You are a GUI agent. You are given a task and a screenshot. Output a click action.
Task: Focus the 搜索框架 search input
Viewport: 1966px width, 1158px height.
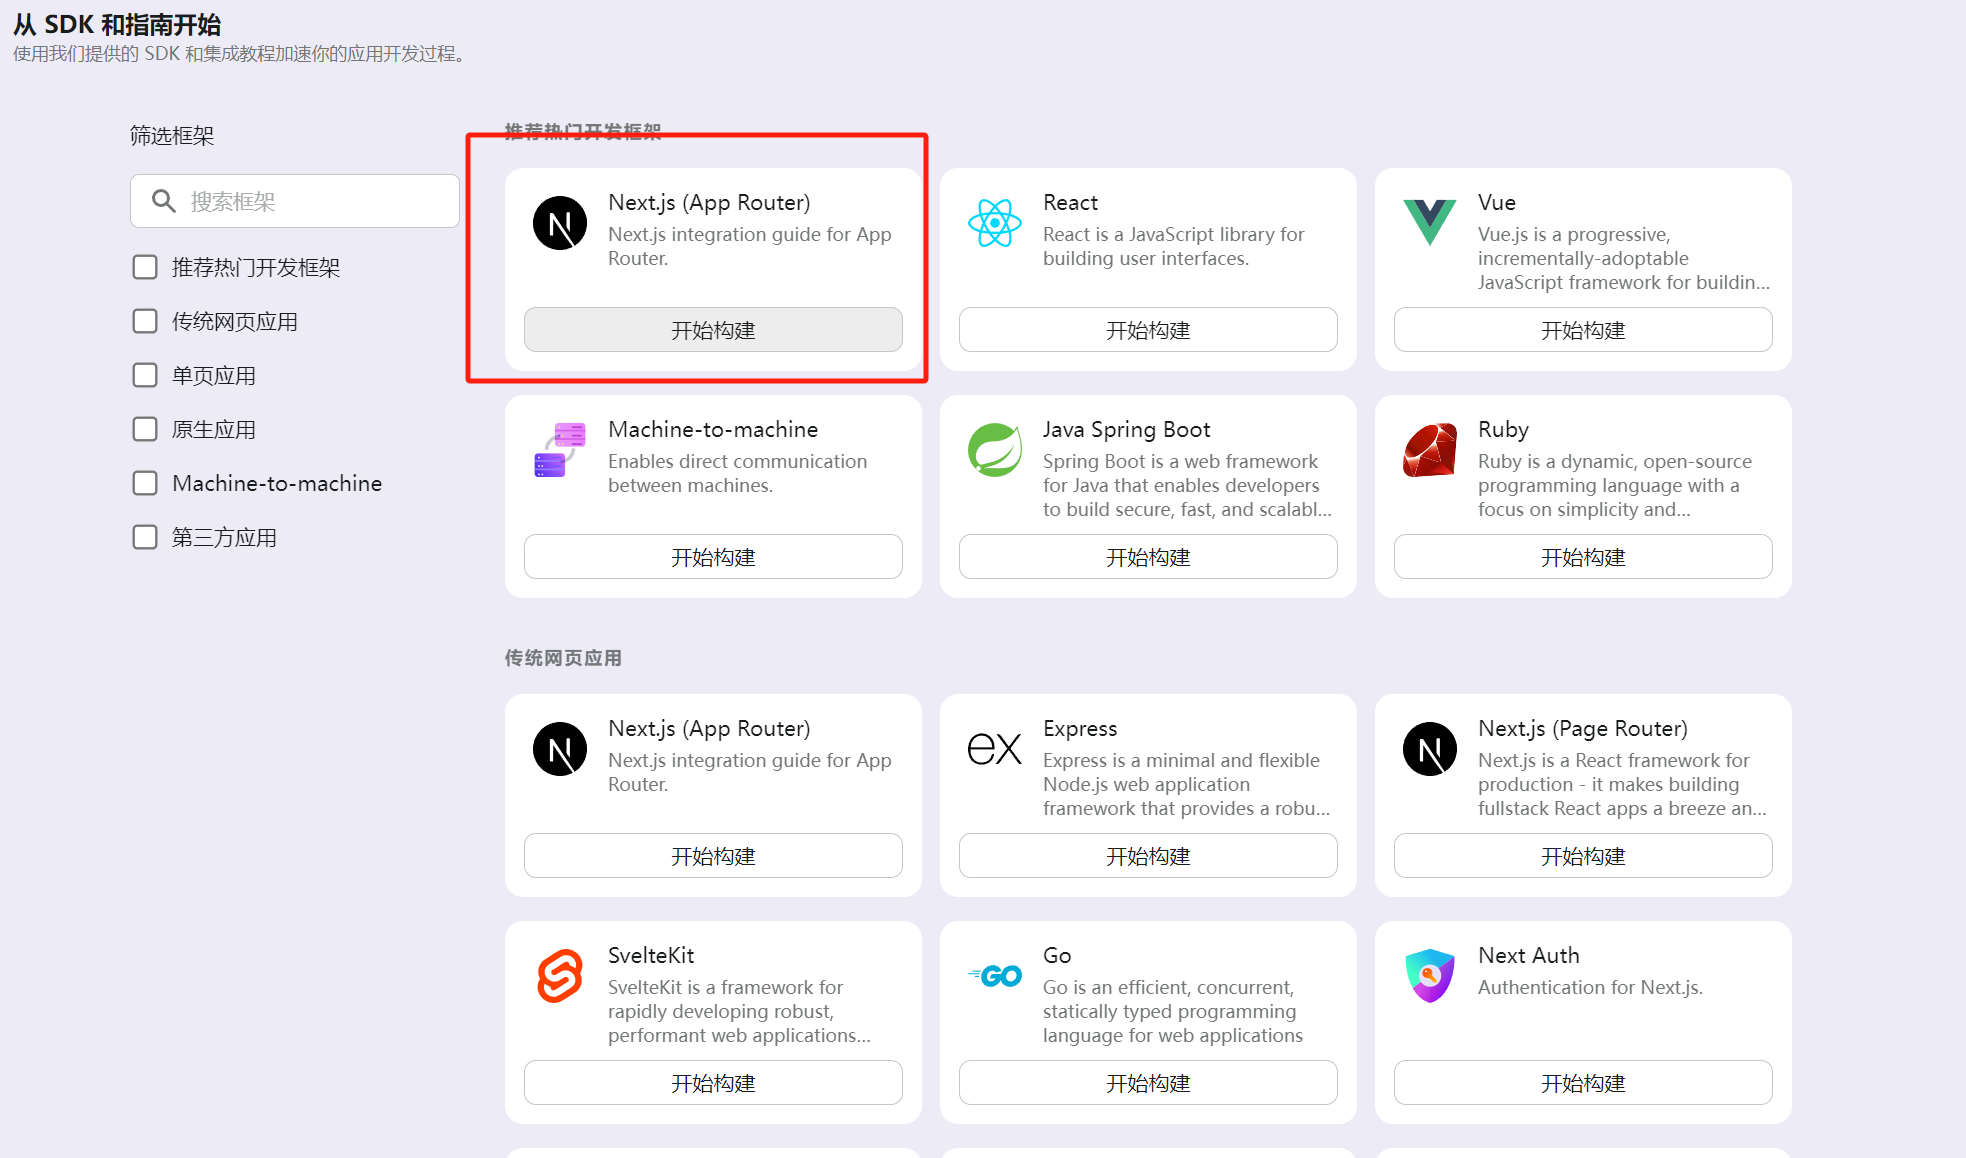click(x=295, y=201)
